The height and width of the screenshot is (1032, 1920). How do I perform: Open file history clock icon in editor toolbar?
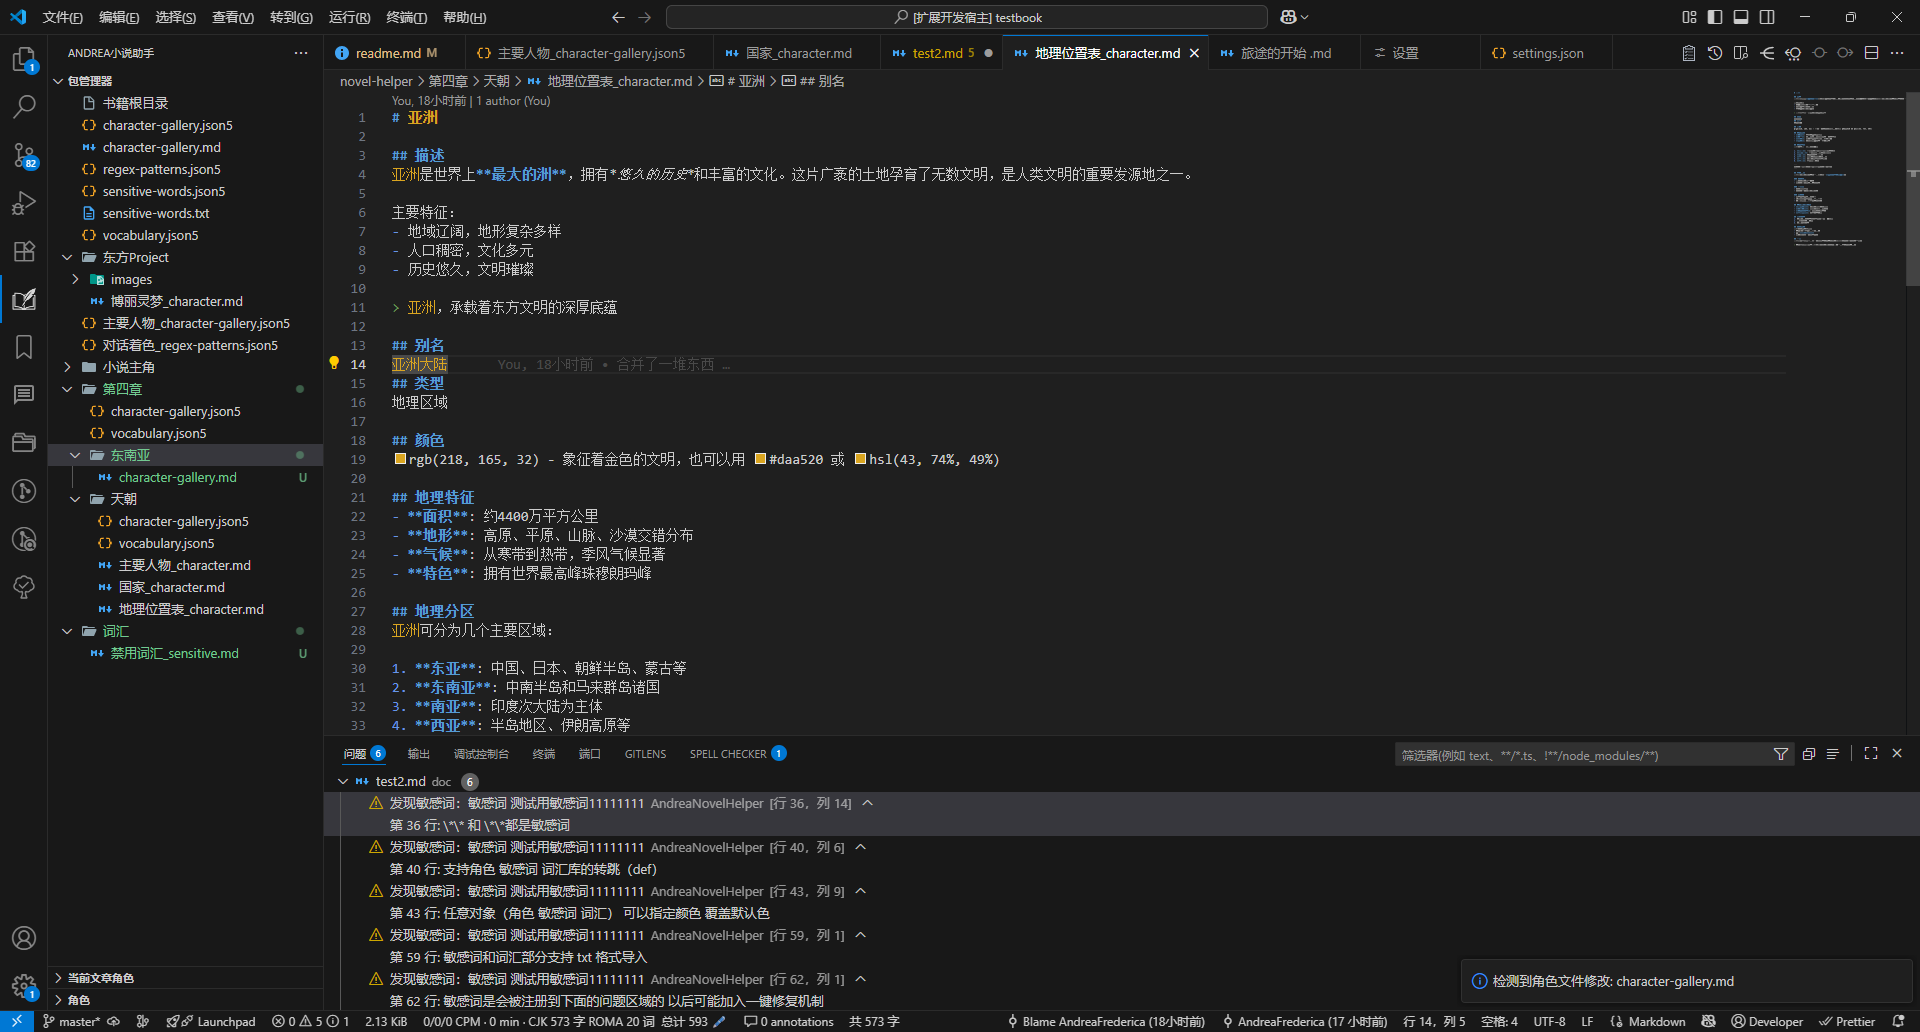point(1715,53)
